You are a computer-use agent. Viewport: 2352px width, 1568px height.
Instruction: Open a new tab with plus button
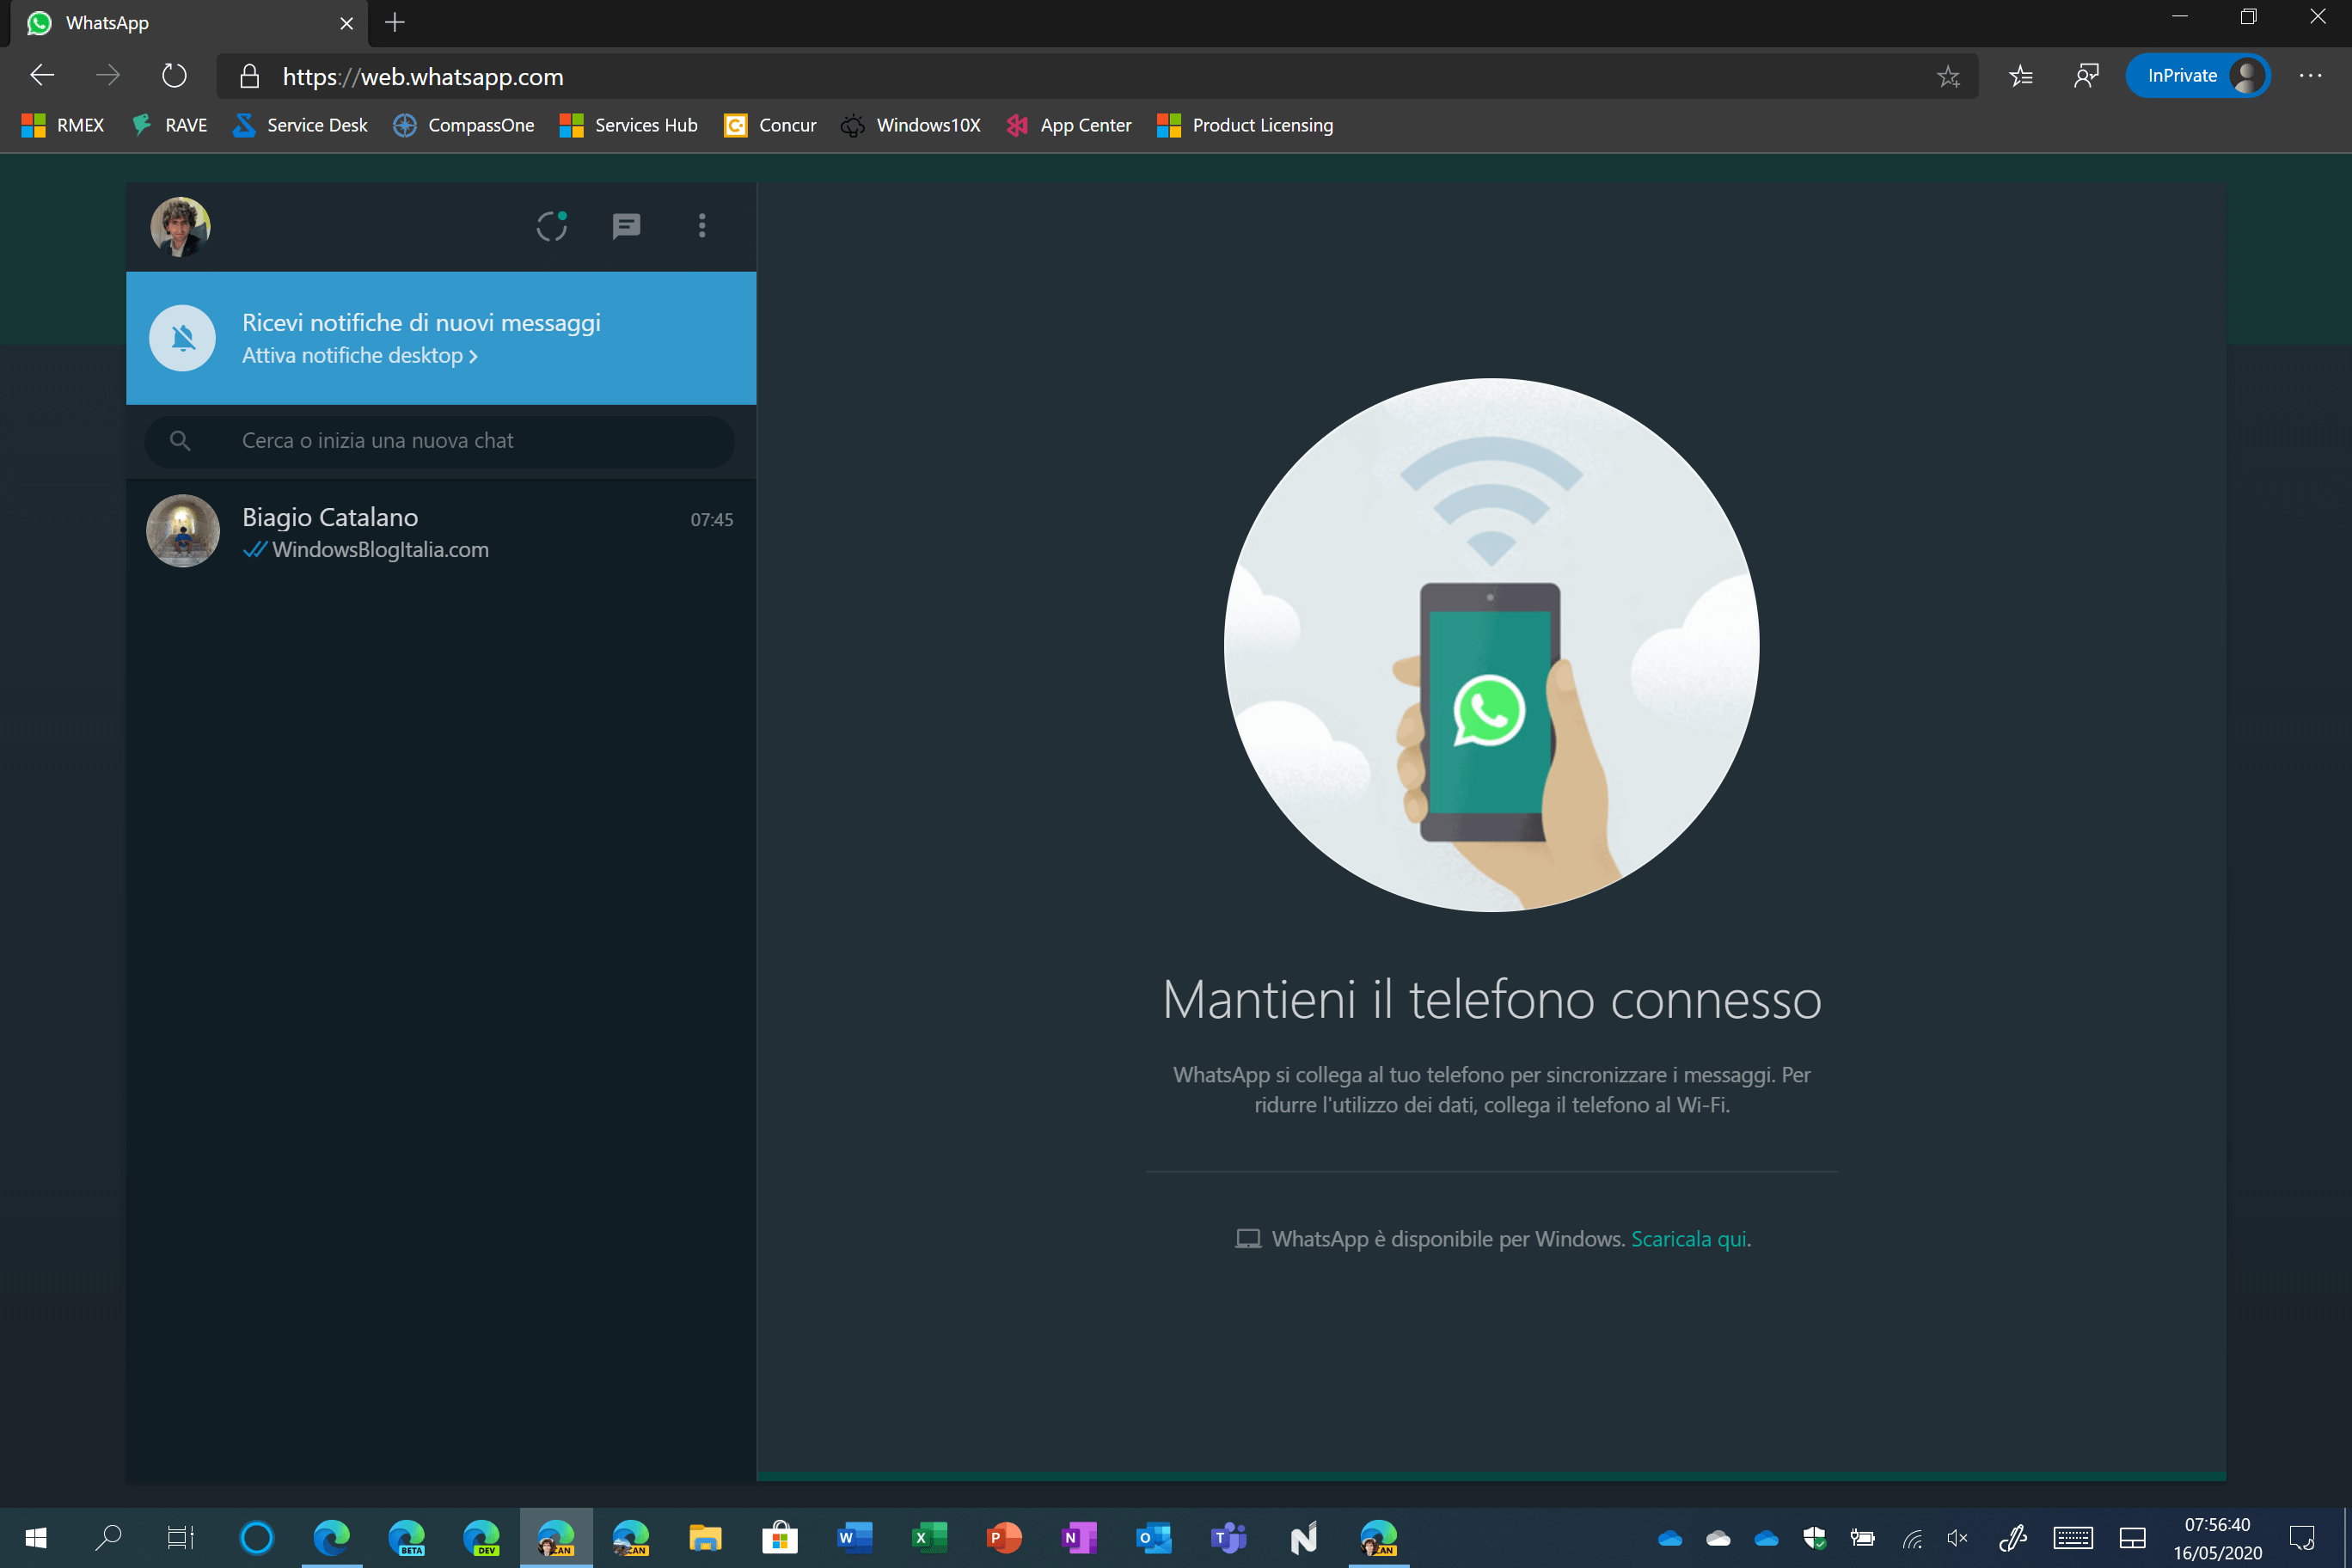coord(395,23)
